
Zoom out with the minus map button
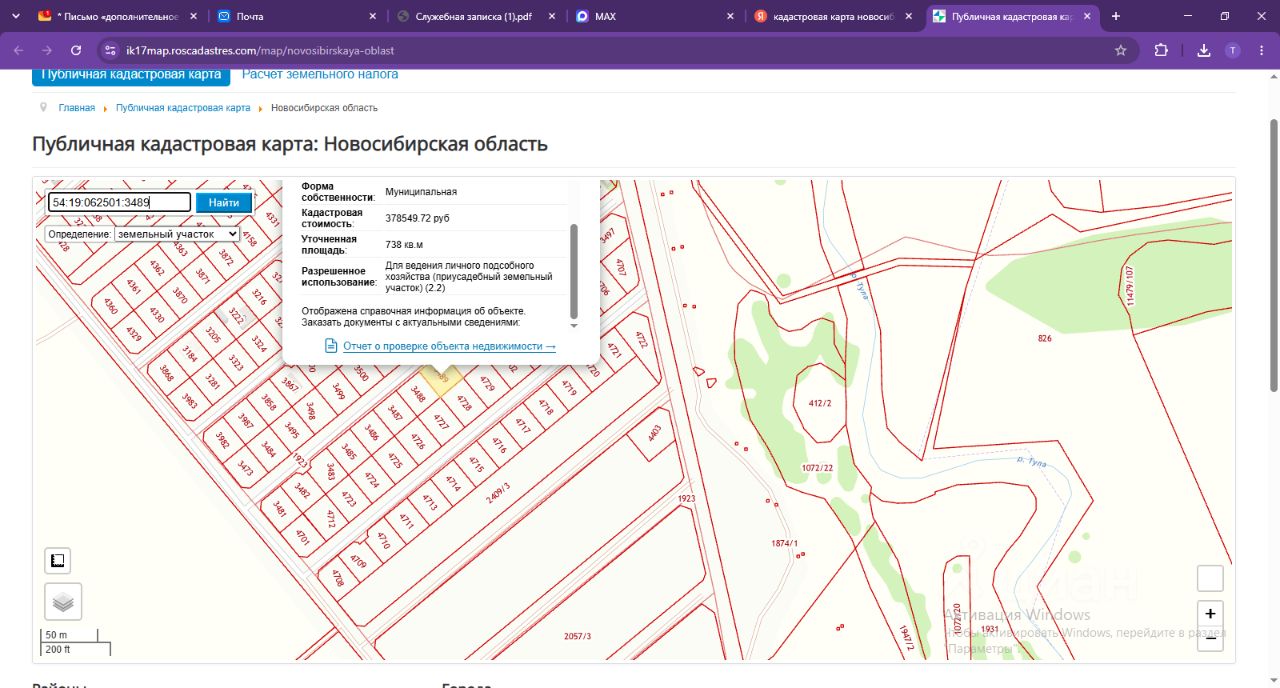click(x=1210, y=640)
